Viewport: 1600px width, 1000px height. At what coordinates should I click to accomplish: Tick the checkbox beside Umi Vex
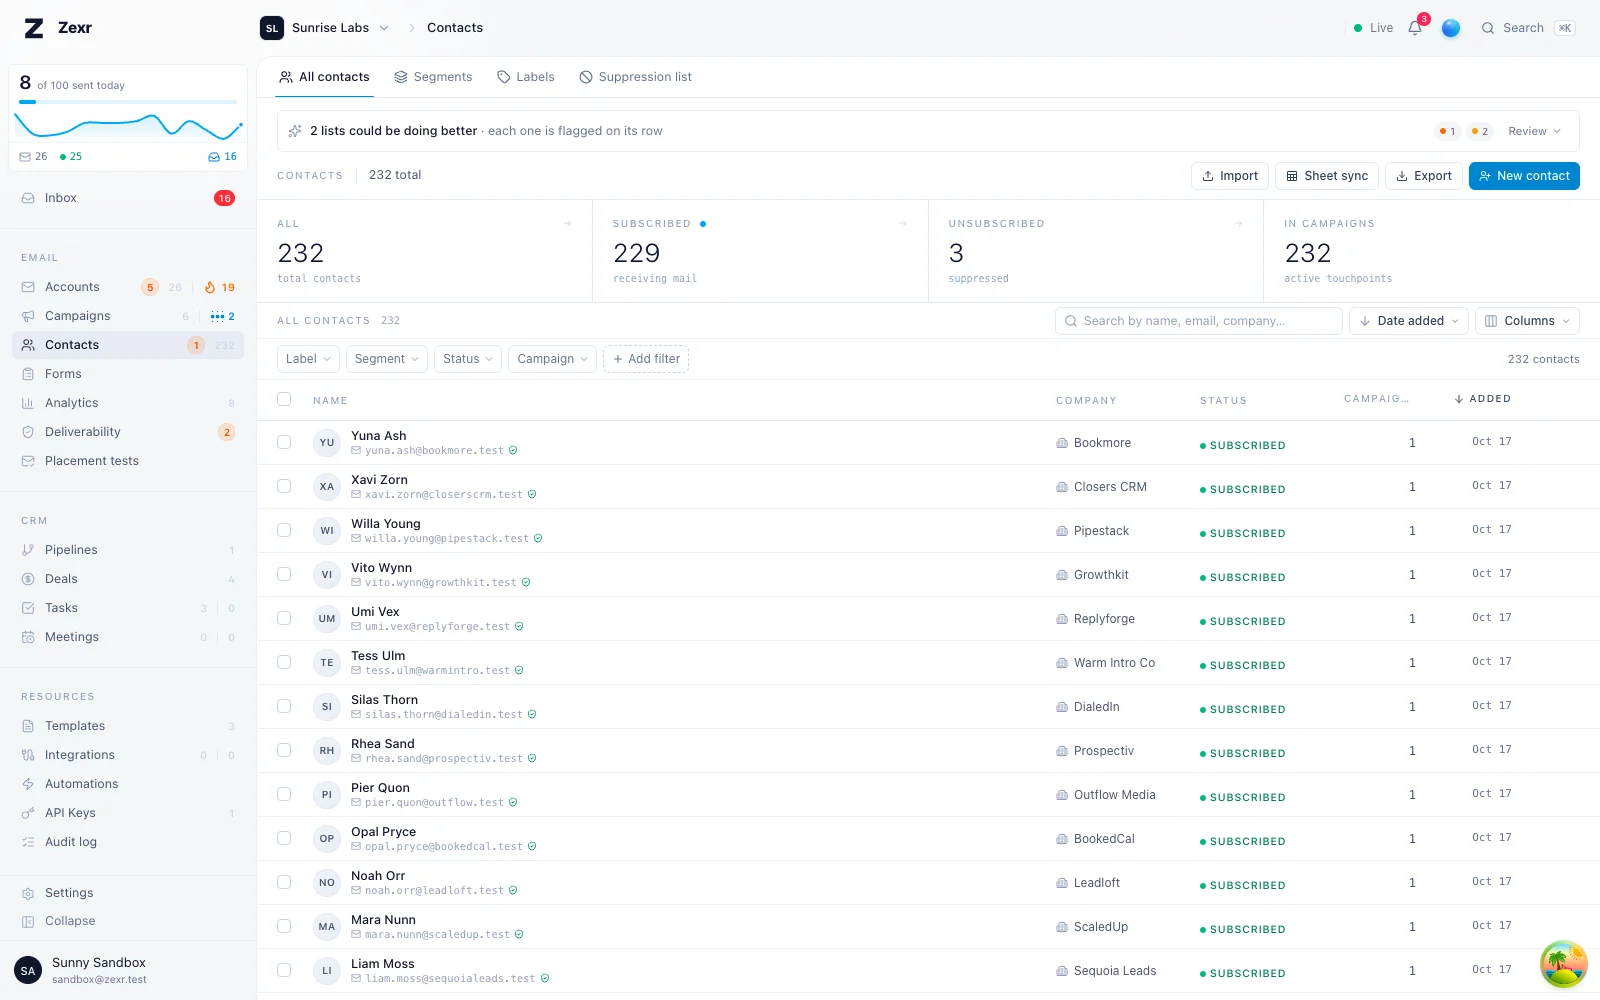click(284, 618)
